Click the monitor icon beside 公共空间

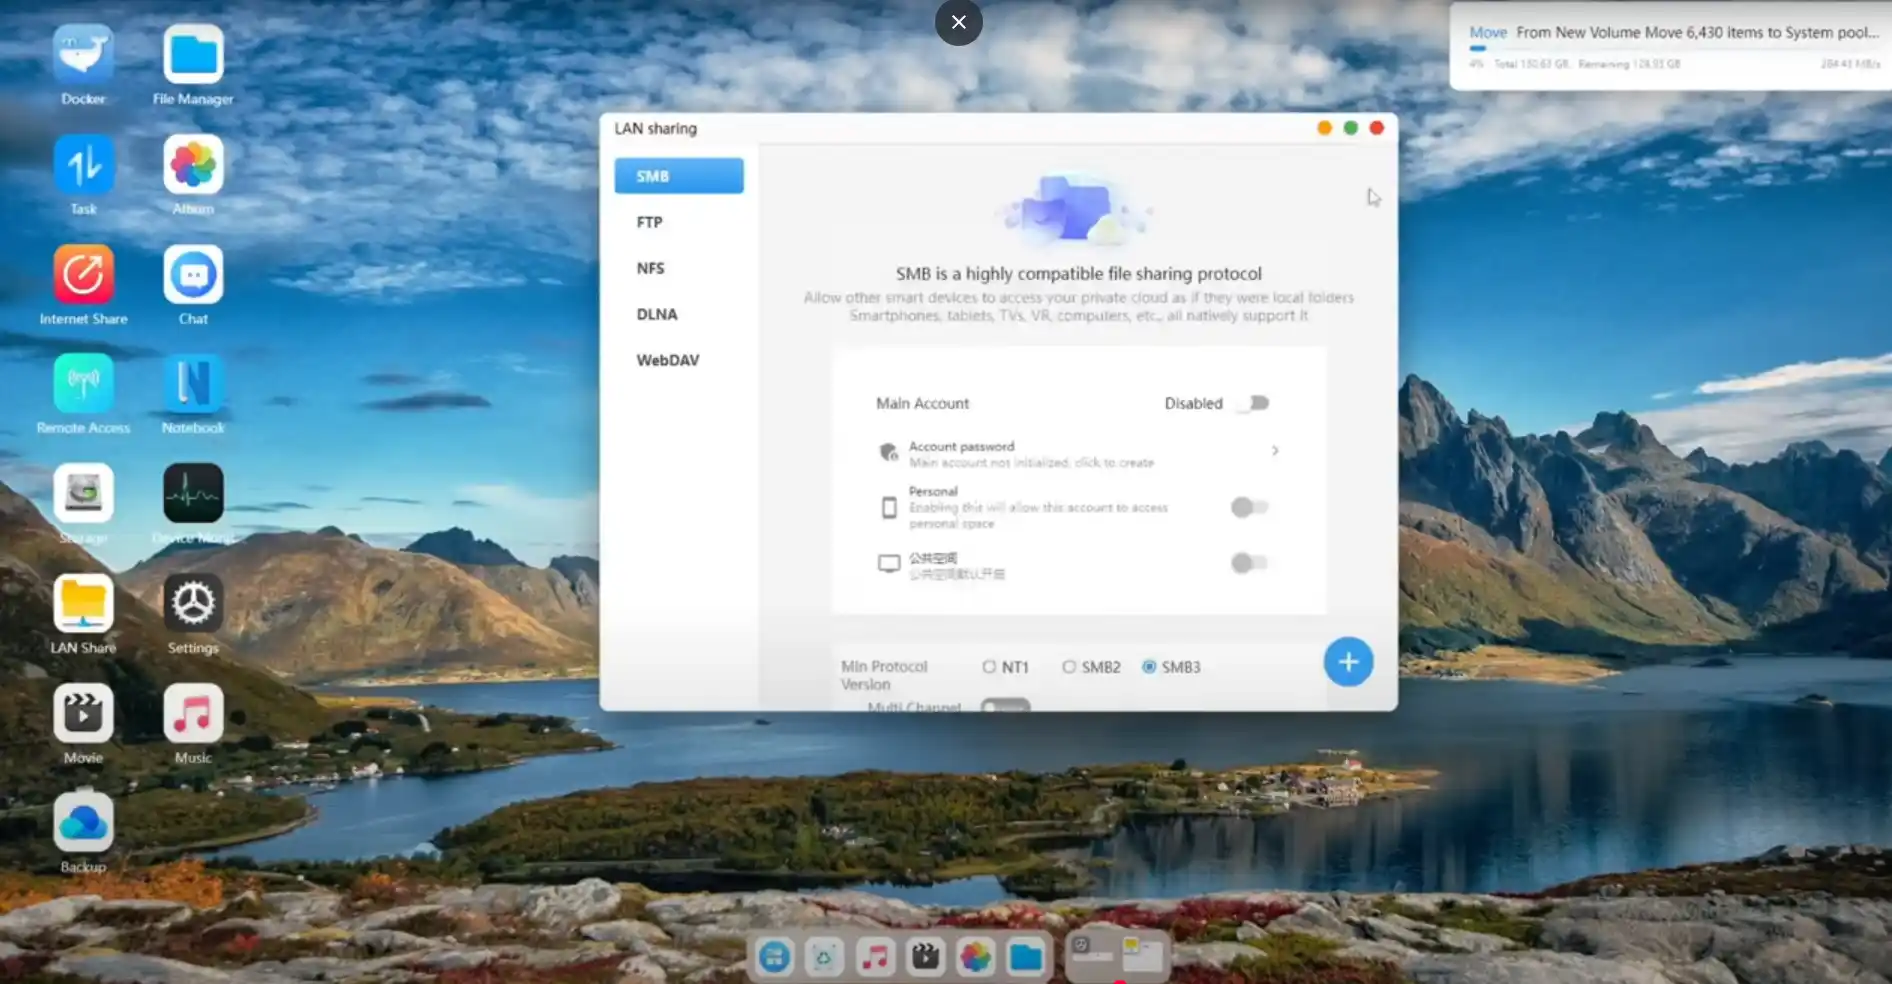tap(889, 564)
